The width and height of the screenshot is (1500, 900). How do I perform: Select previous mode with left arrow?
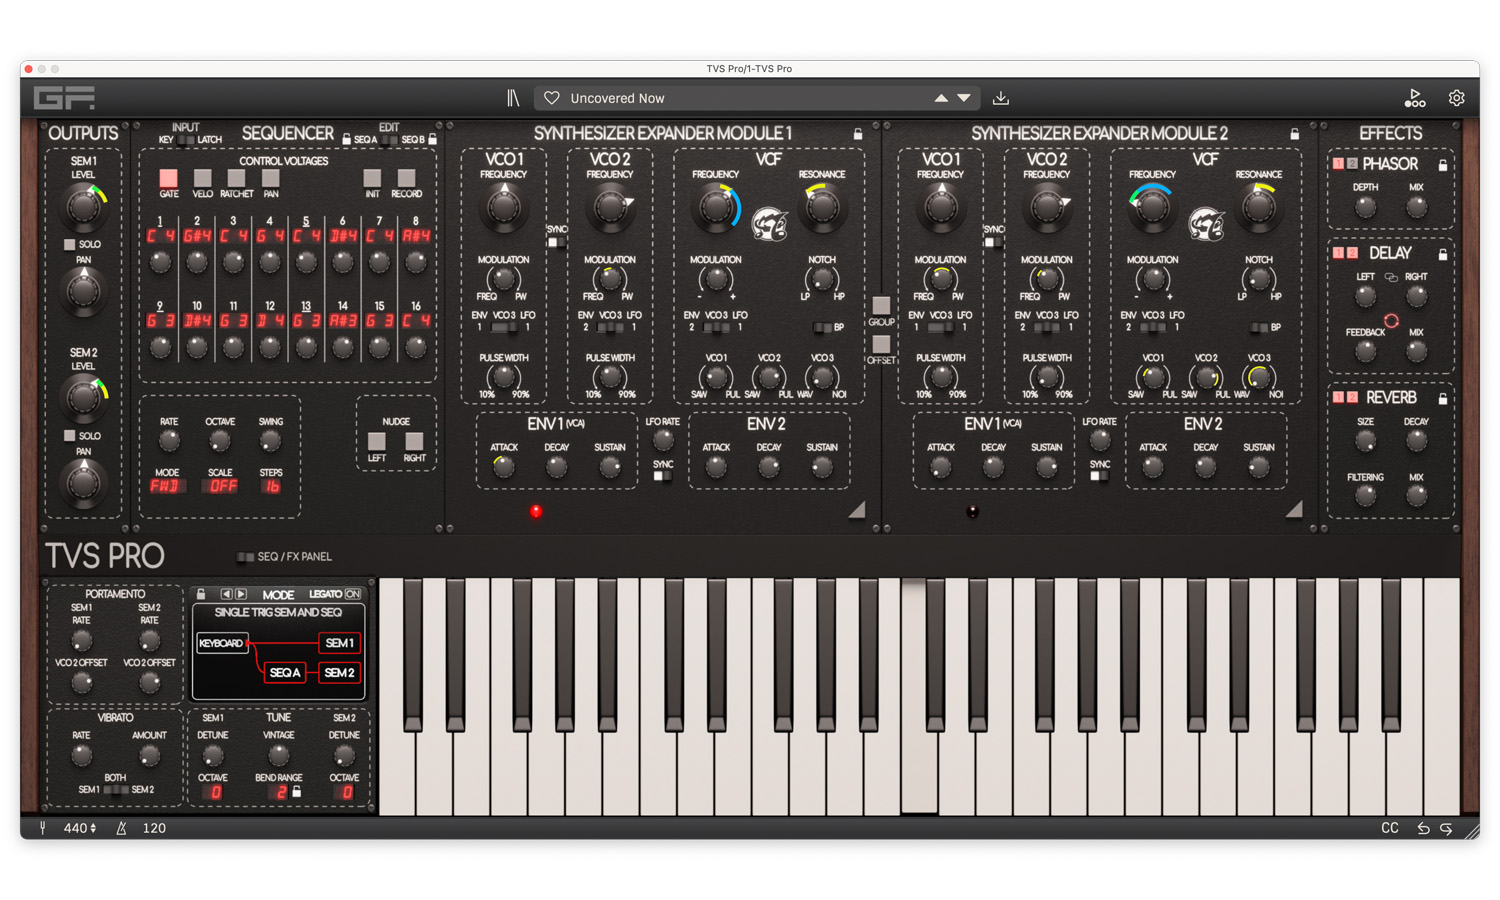click(x=226, y=594)
